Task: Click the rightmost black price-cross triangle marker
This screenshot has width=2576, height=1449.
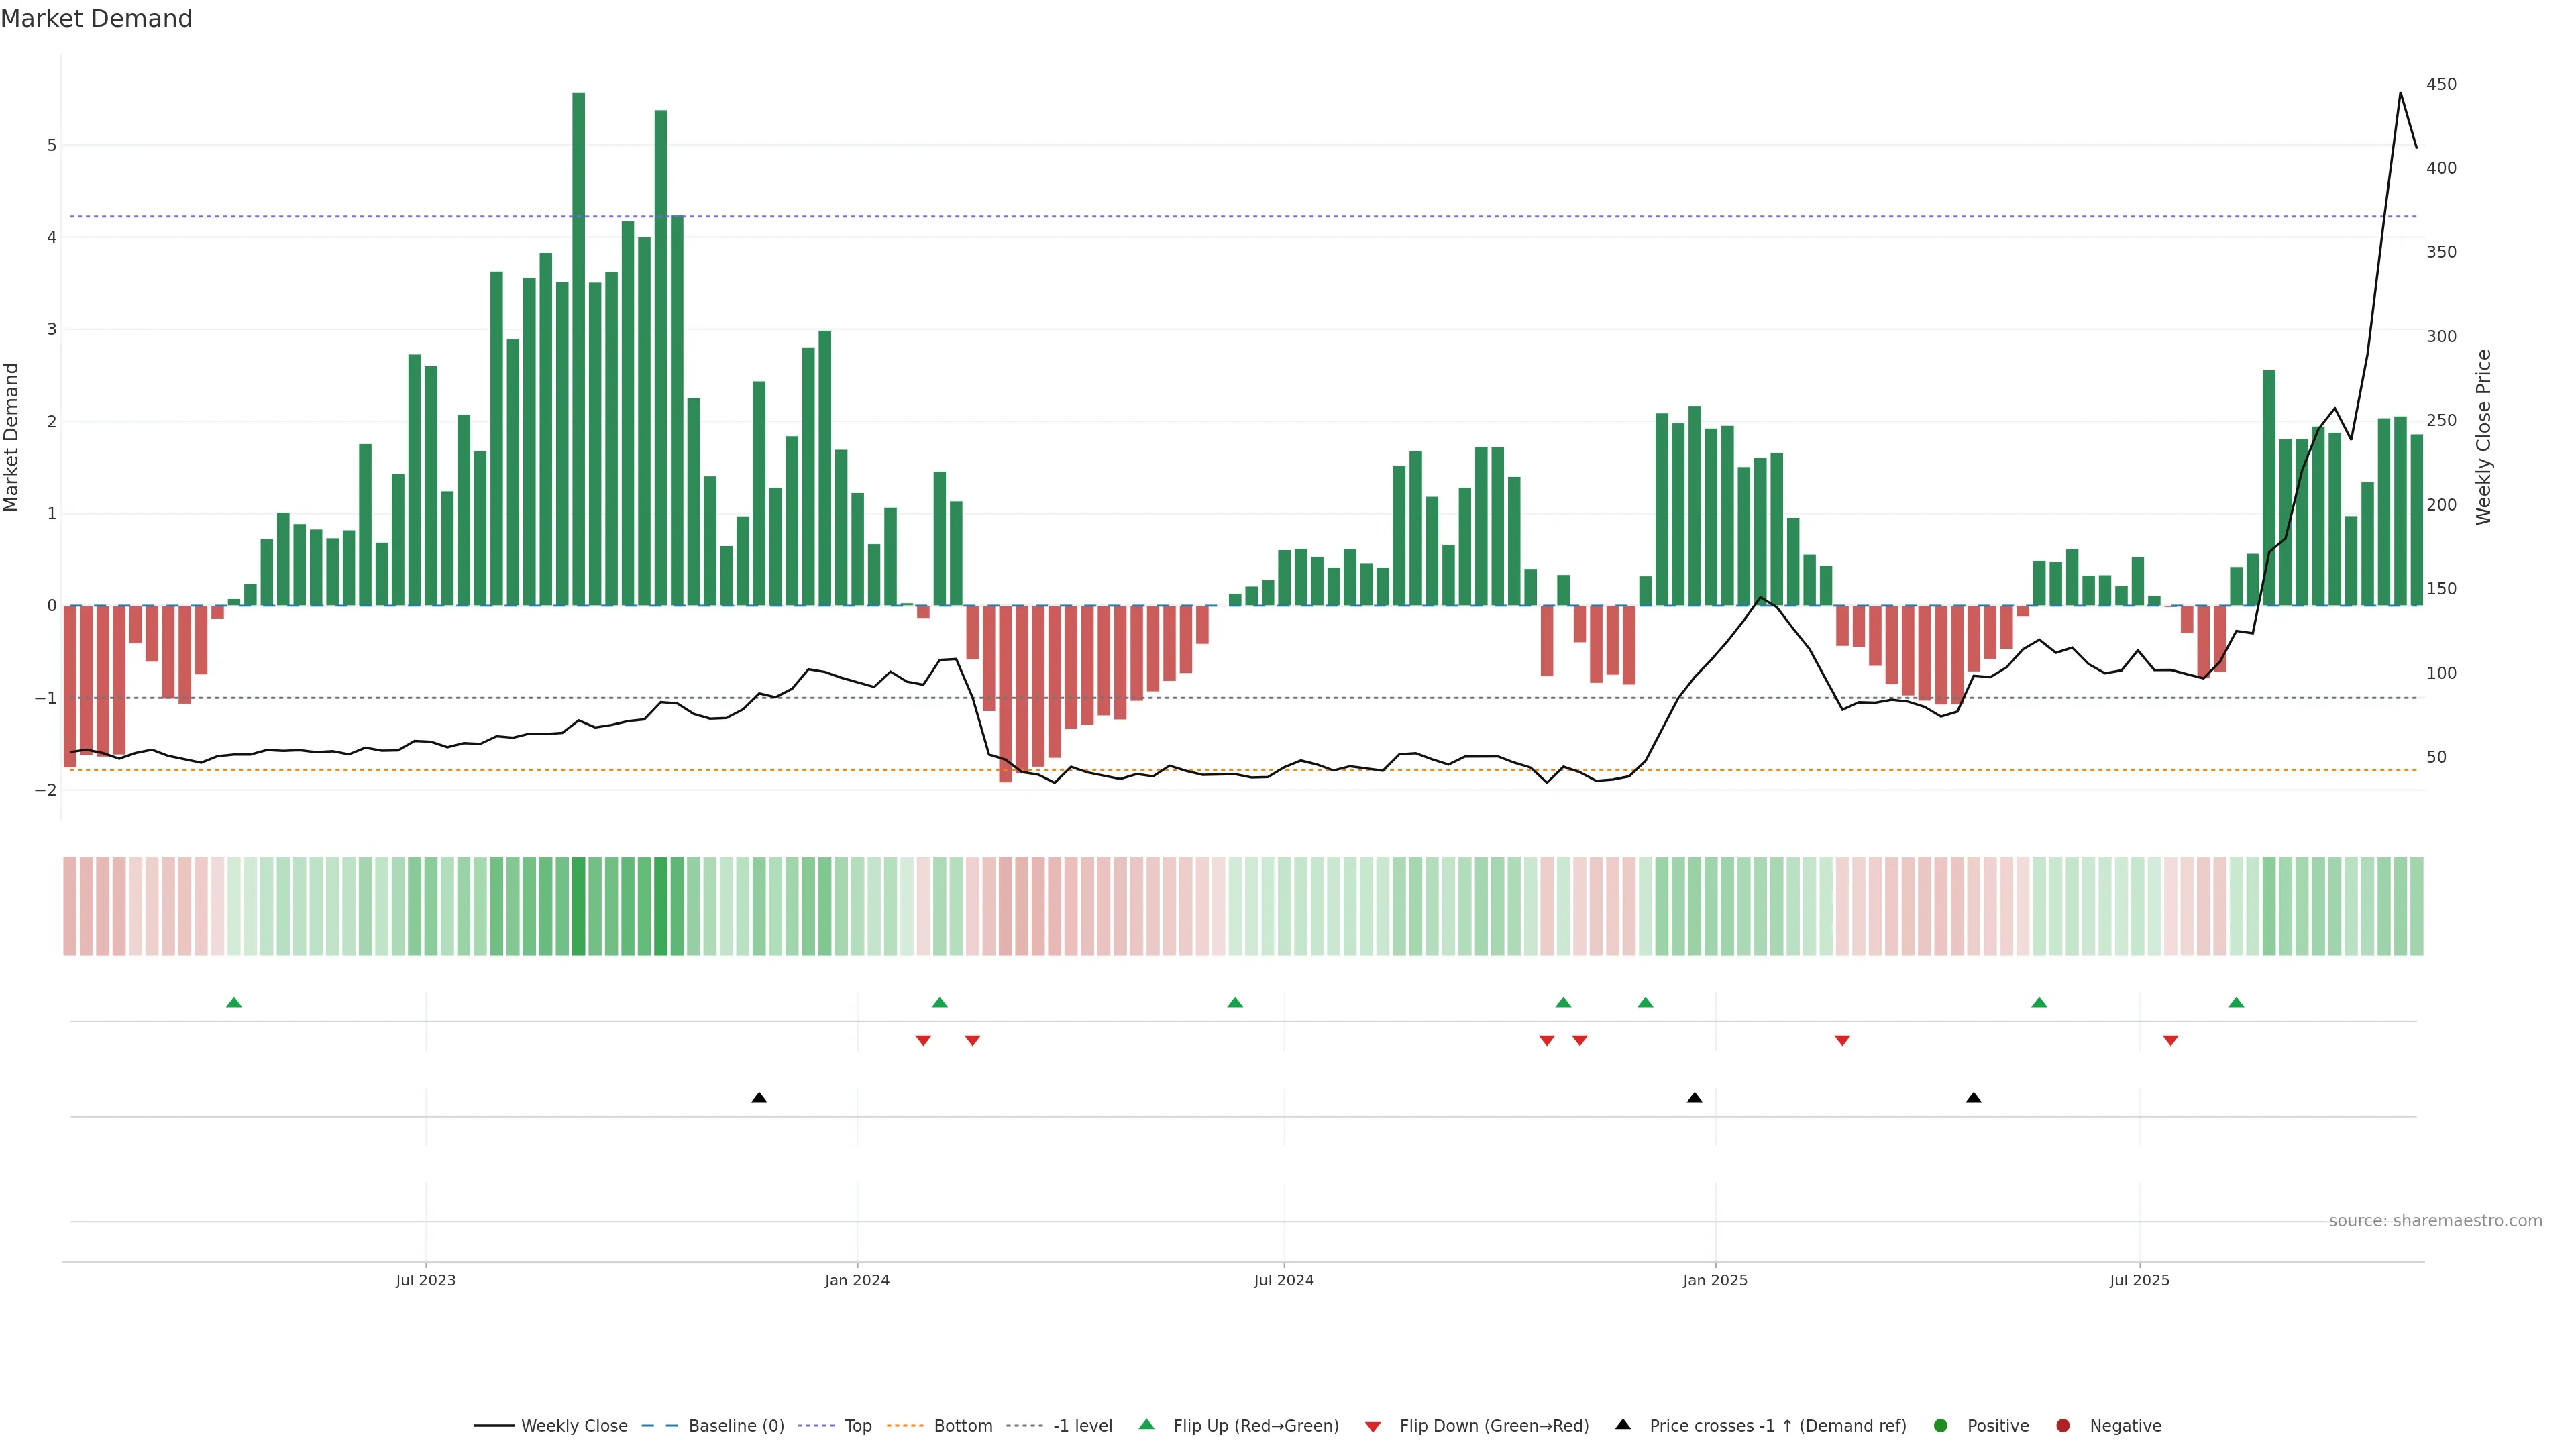Action: point(1973,1098)
